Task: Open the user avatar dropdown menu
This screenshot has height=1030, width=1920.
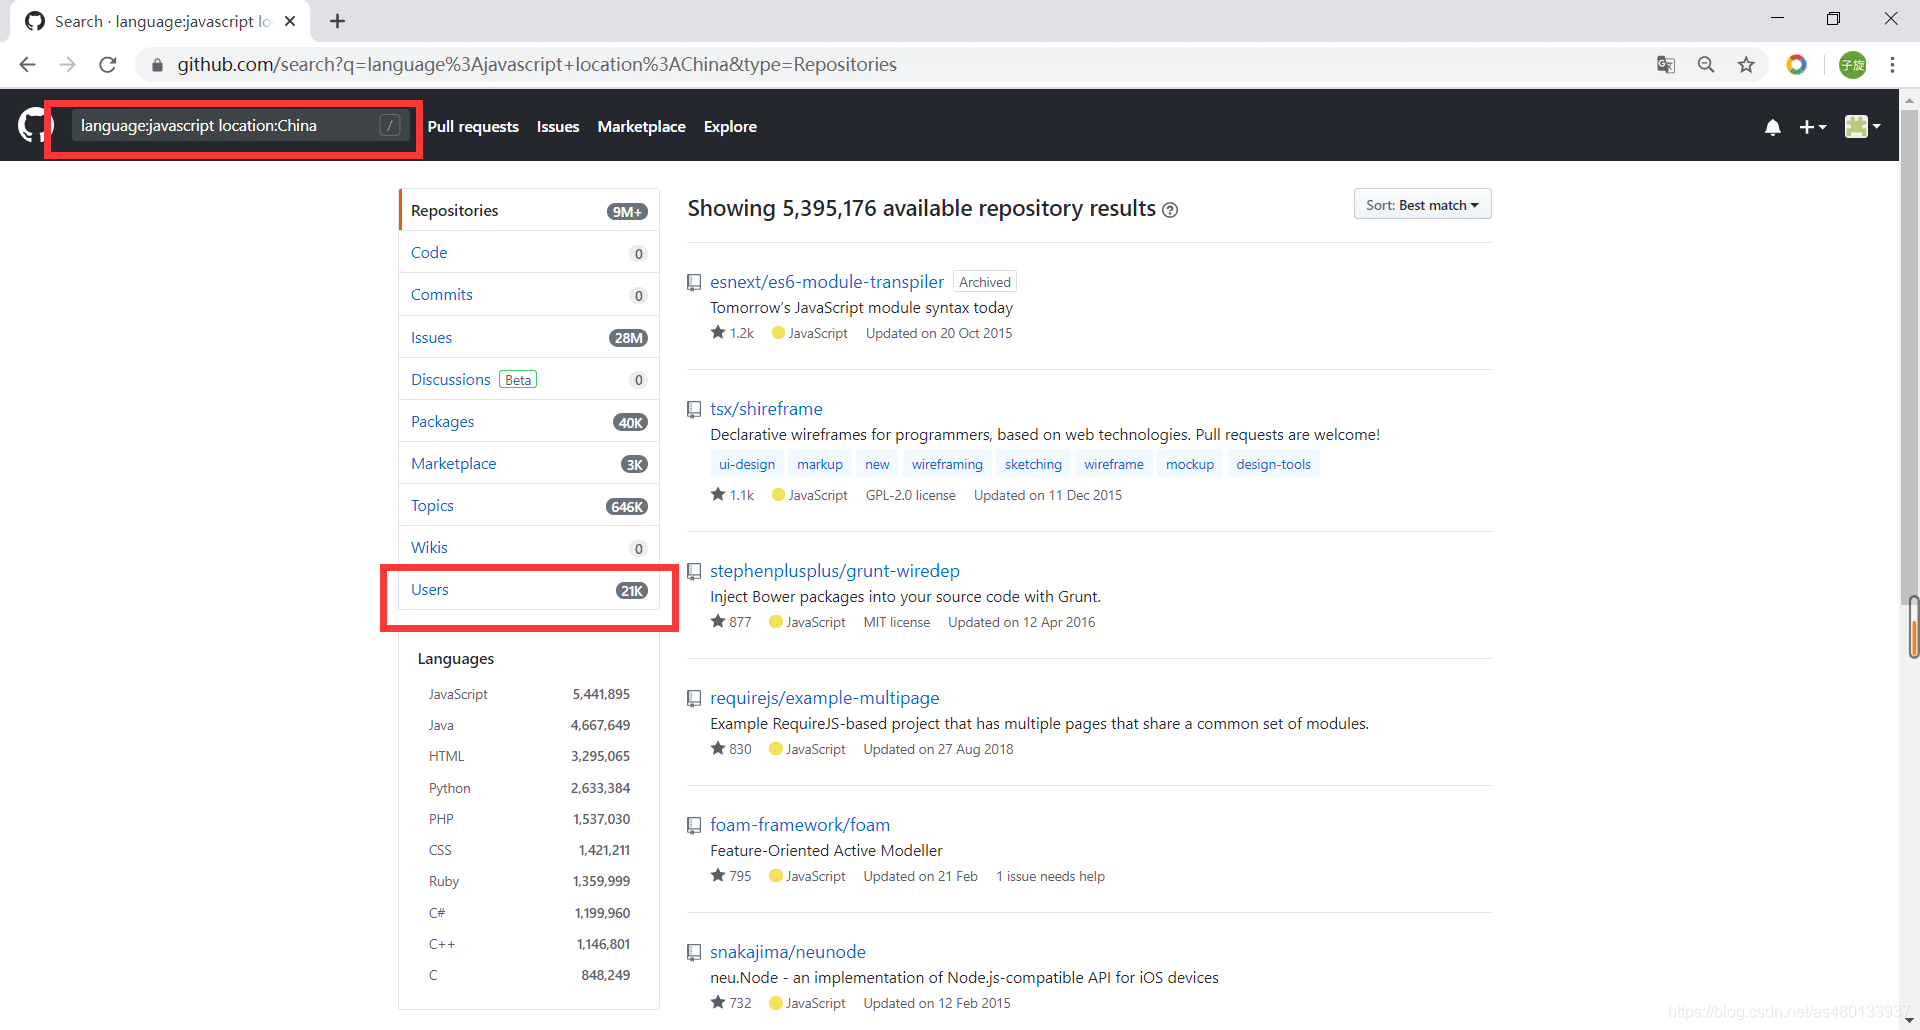Action: [x=1862, y=126]
